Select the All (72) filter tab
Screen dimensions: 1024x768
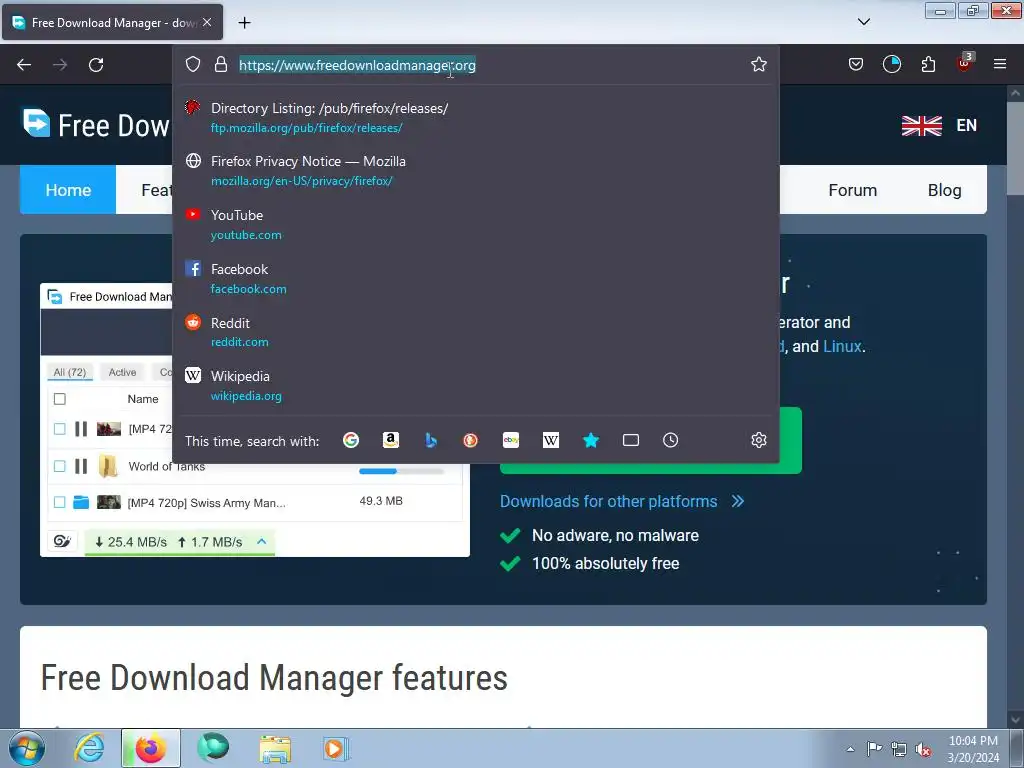(69, 372)
